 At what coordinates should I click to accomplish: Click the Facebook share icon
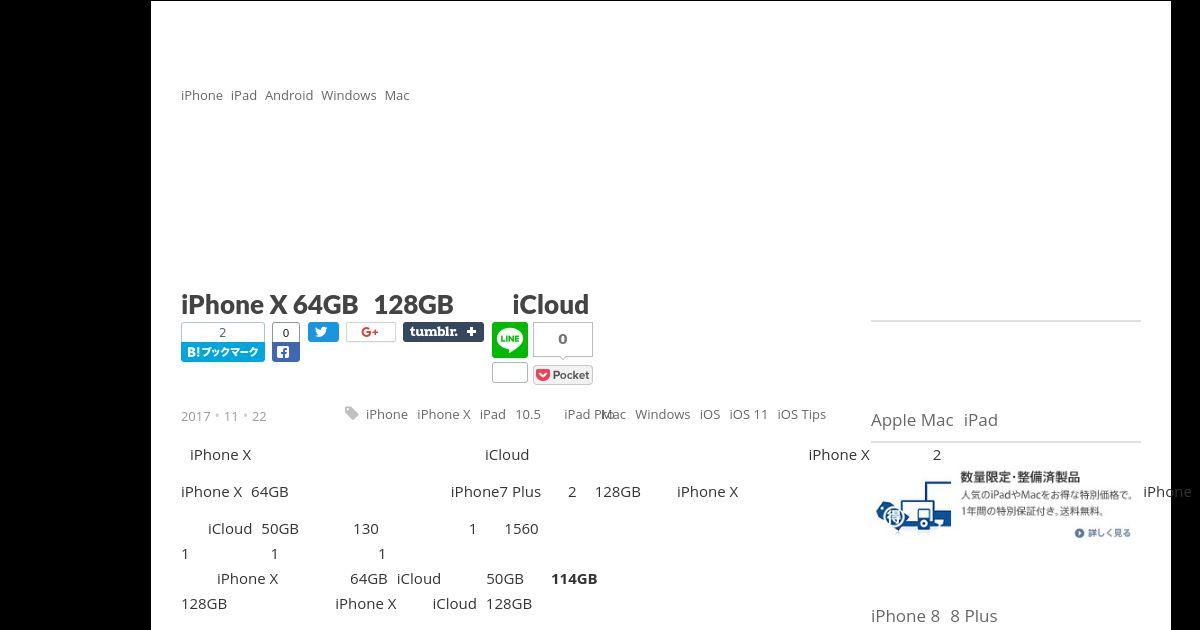coord(285,352)
